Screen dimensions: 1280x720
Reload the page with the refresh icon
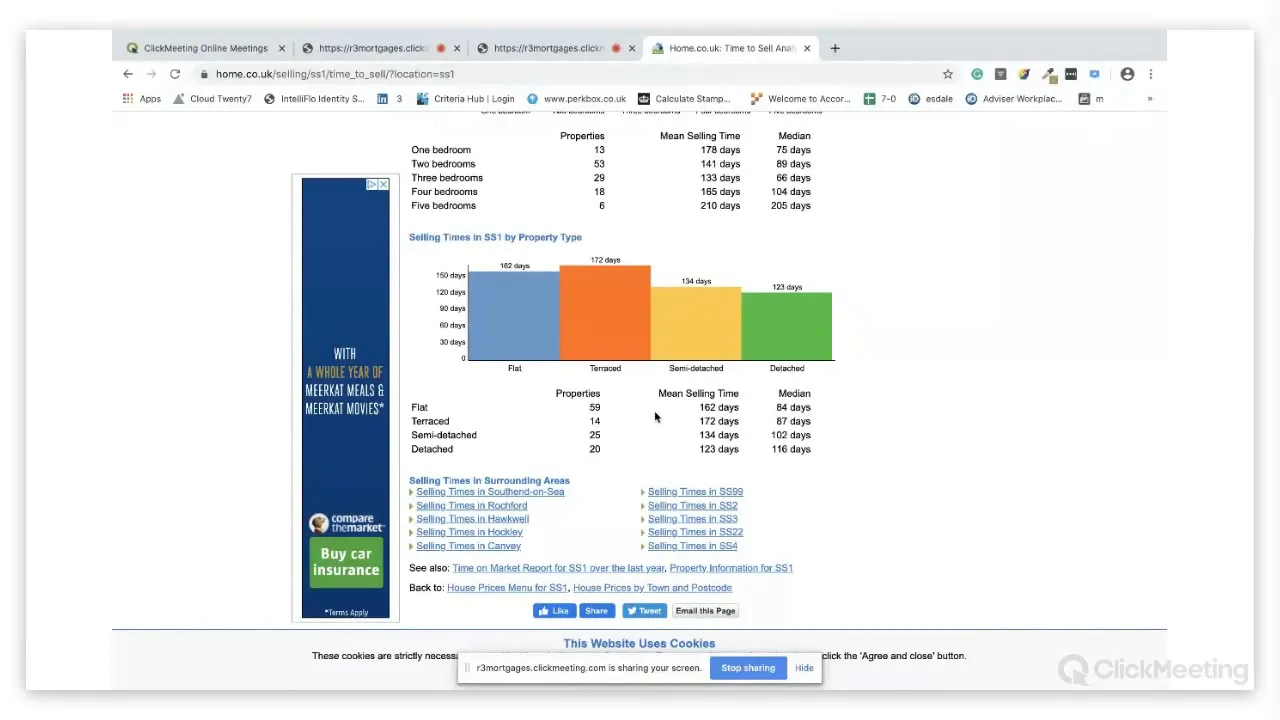point(175,74)
